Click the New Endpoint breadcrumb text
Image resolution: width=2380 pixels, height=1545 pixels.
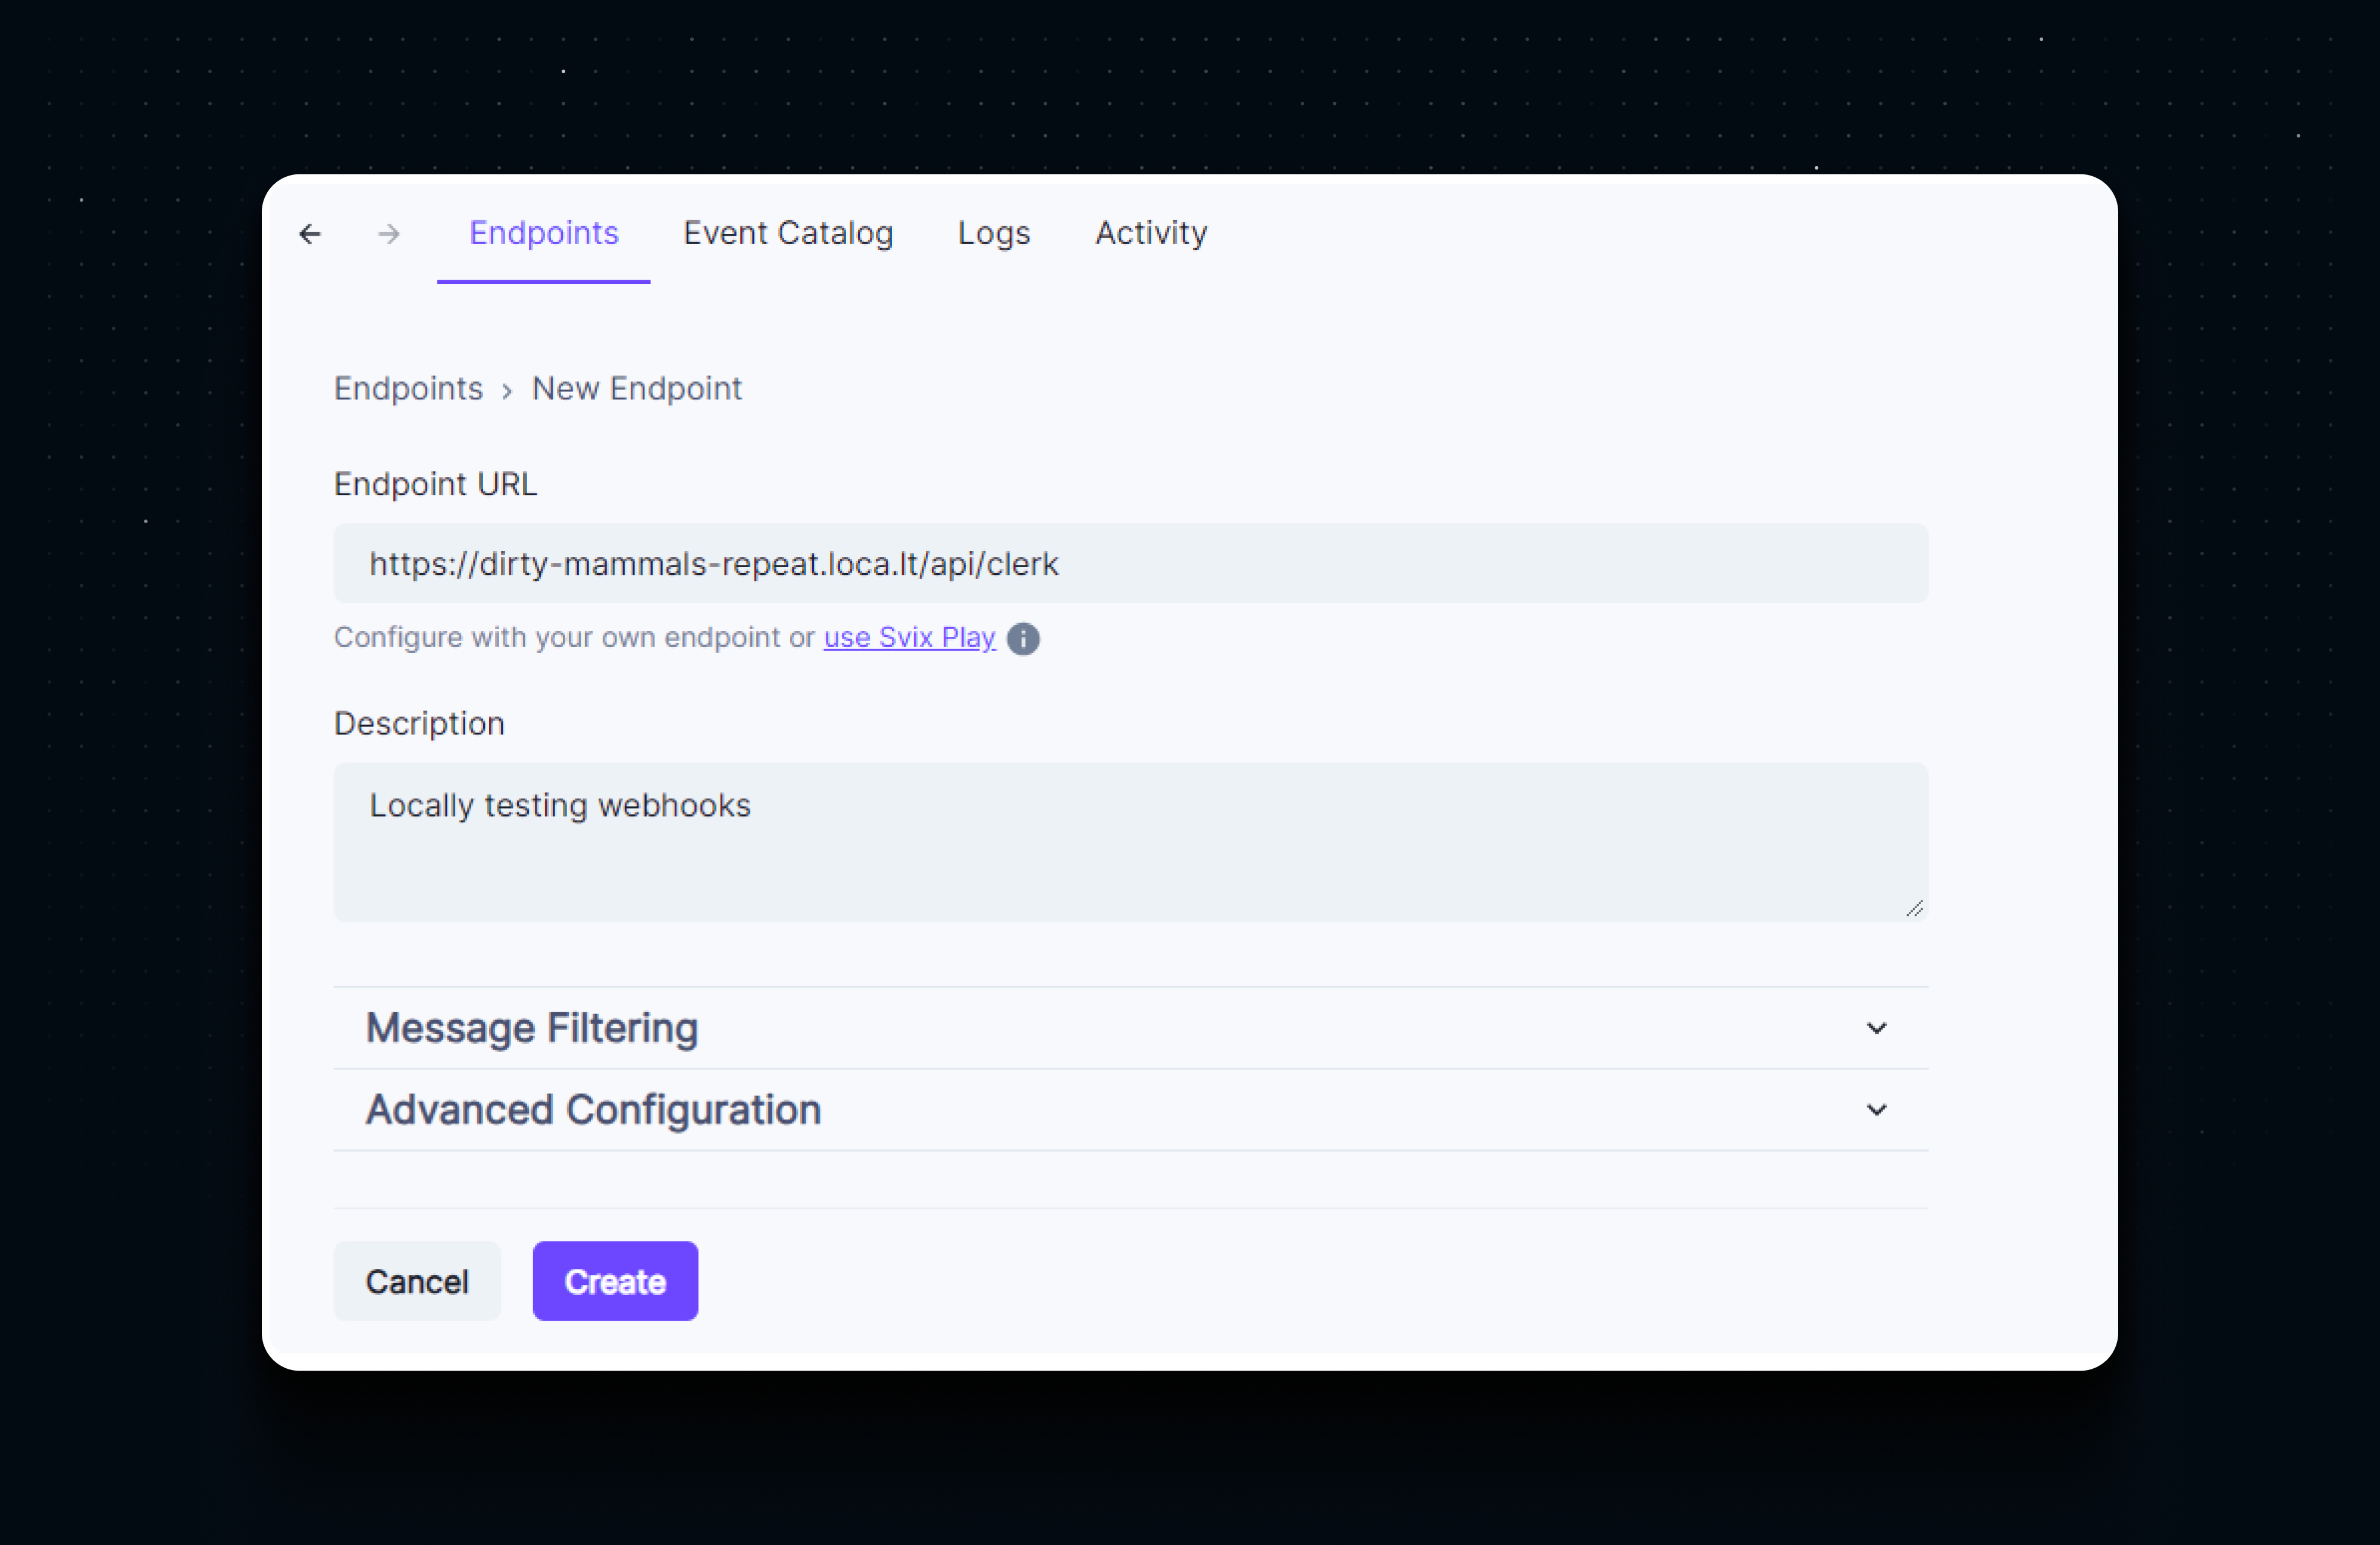point(637,388)
